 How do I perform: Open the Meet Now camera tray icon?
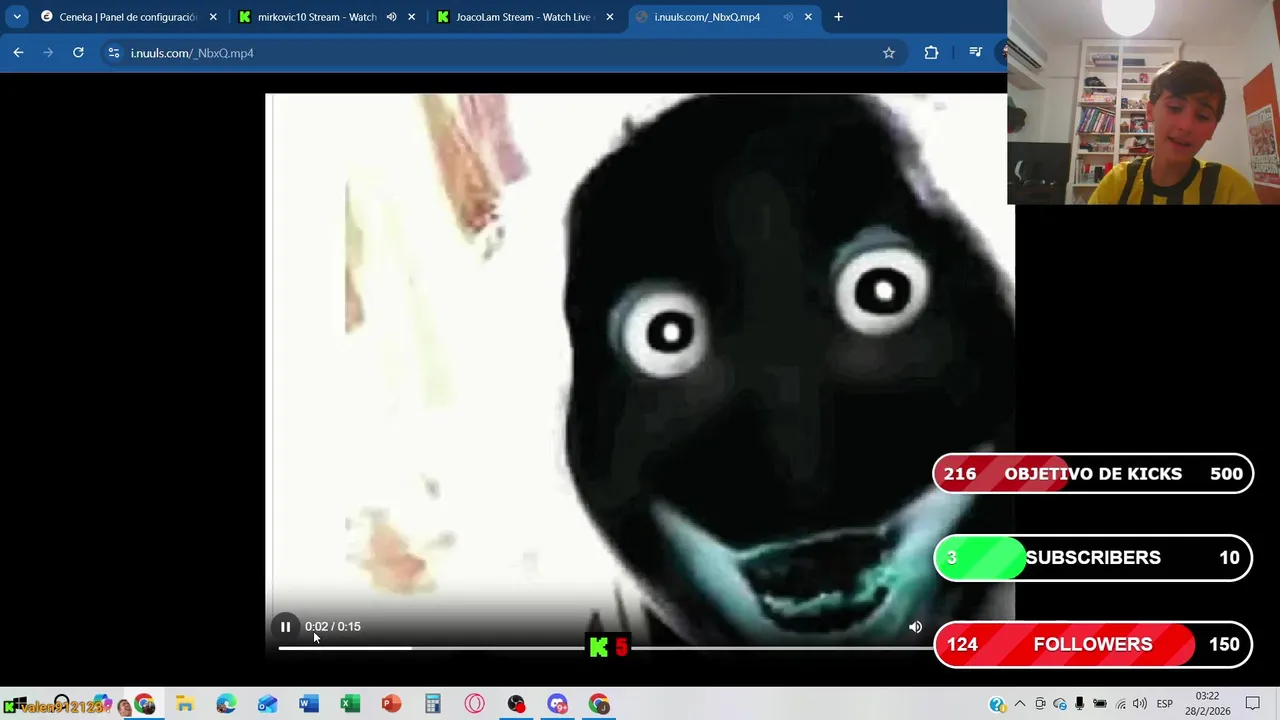pyautogui.click(x=1040, y=704)
